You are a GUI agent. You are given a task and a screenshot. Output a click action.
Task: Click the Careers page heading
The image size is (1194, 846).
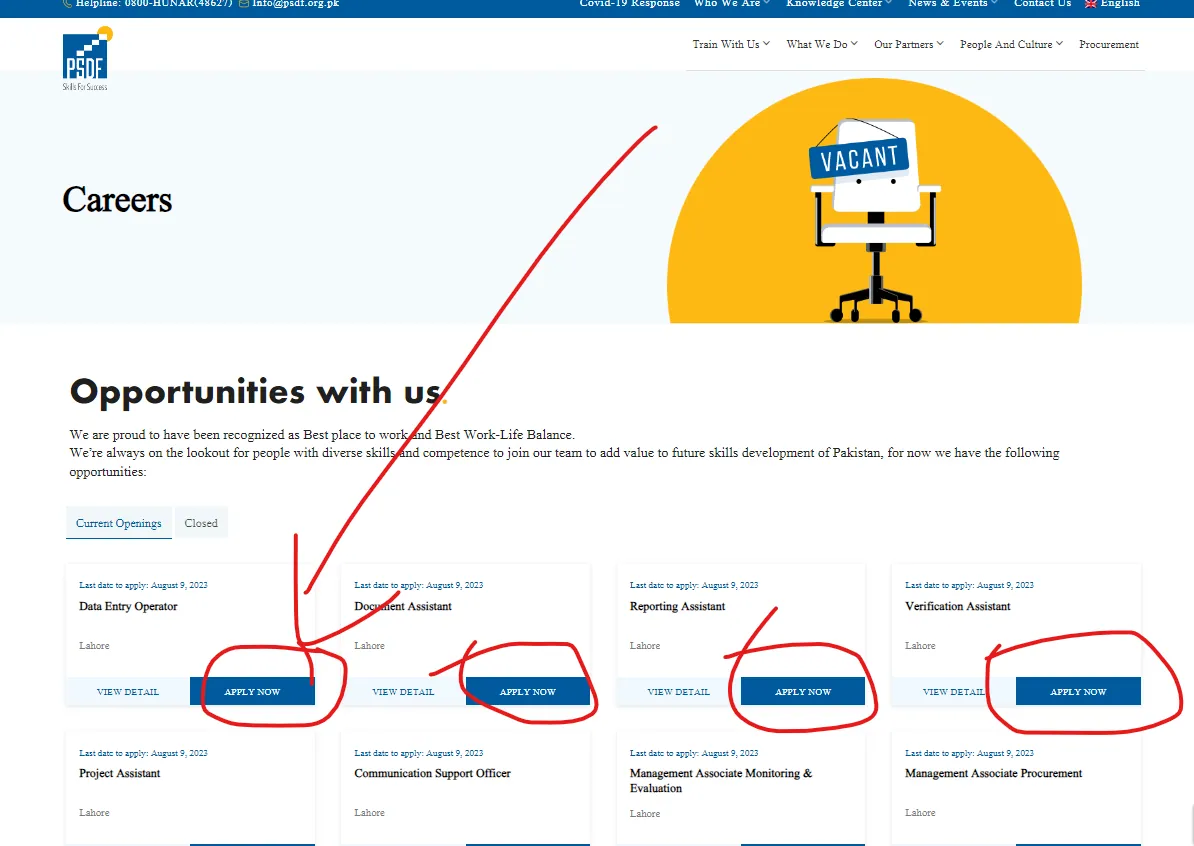(117, 200)
